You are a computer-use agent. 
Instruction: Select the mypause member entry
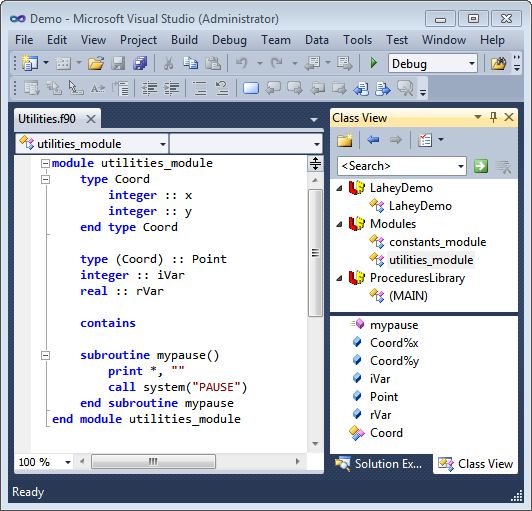click(x=394, y=325)
